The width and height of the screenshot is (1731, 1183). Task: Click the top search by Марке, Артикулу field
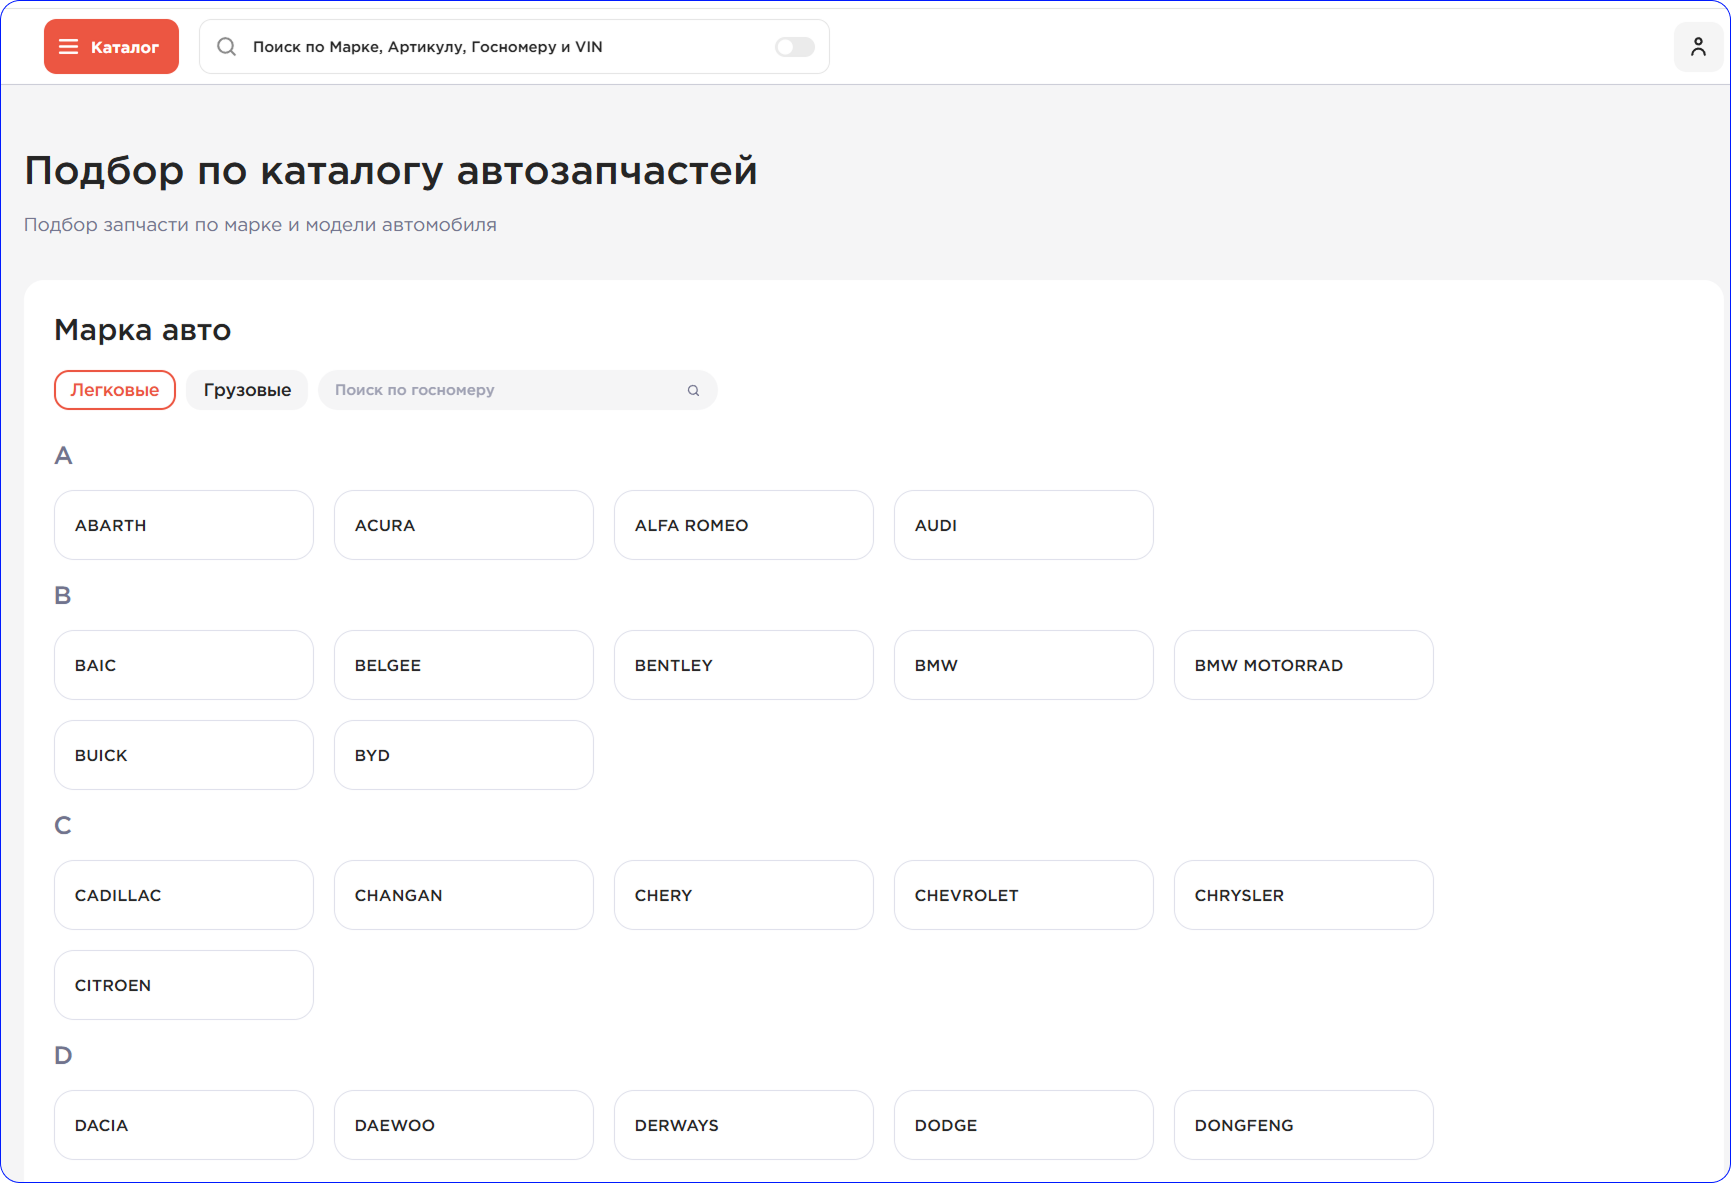pos(500,47)
